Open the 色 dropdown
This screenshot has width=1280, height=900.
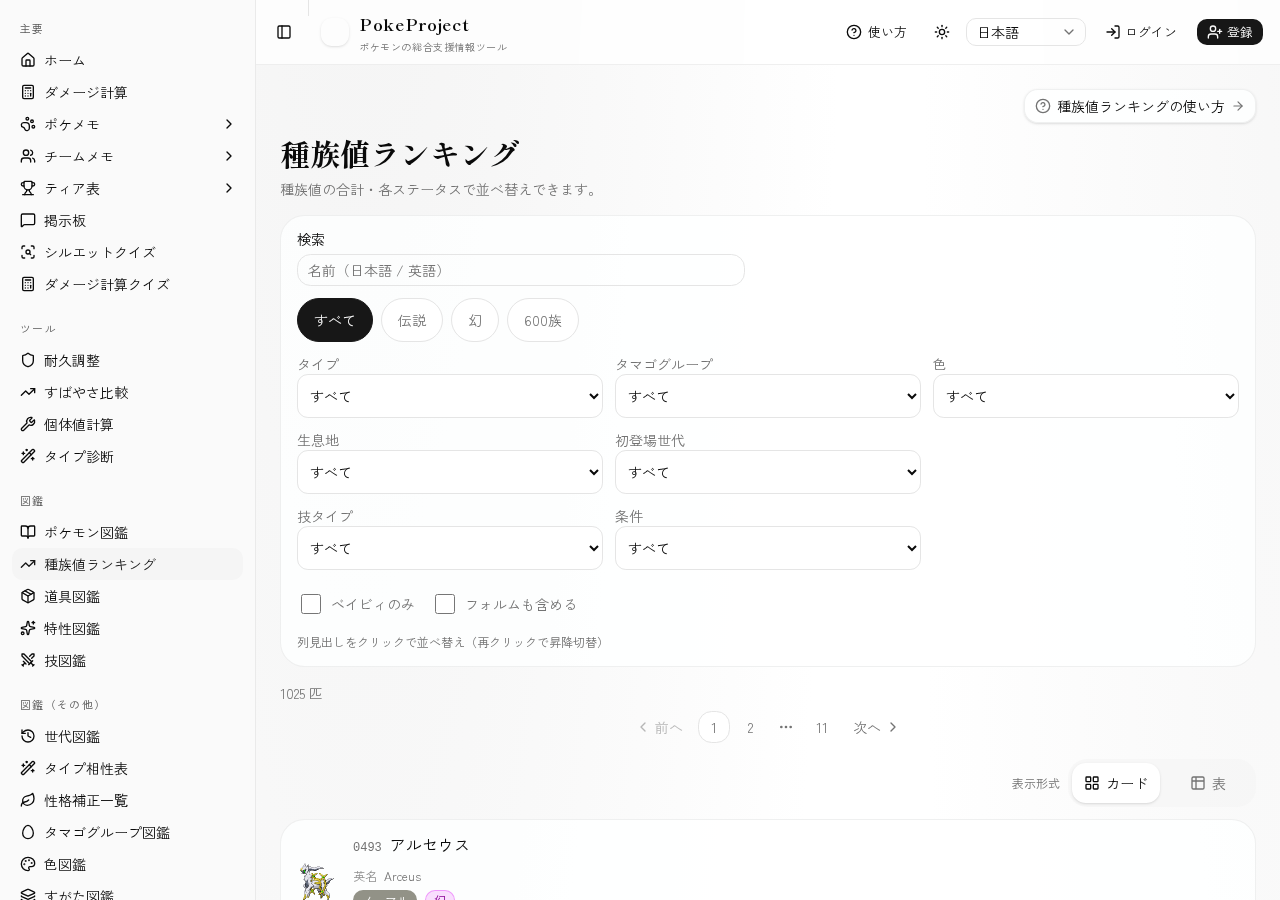pyautogui.click(x=1086, y=396)
